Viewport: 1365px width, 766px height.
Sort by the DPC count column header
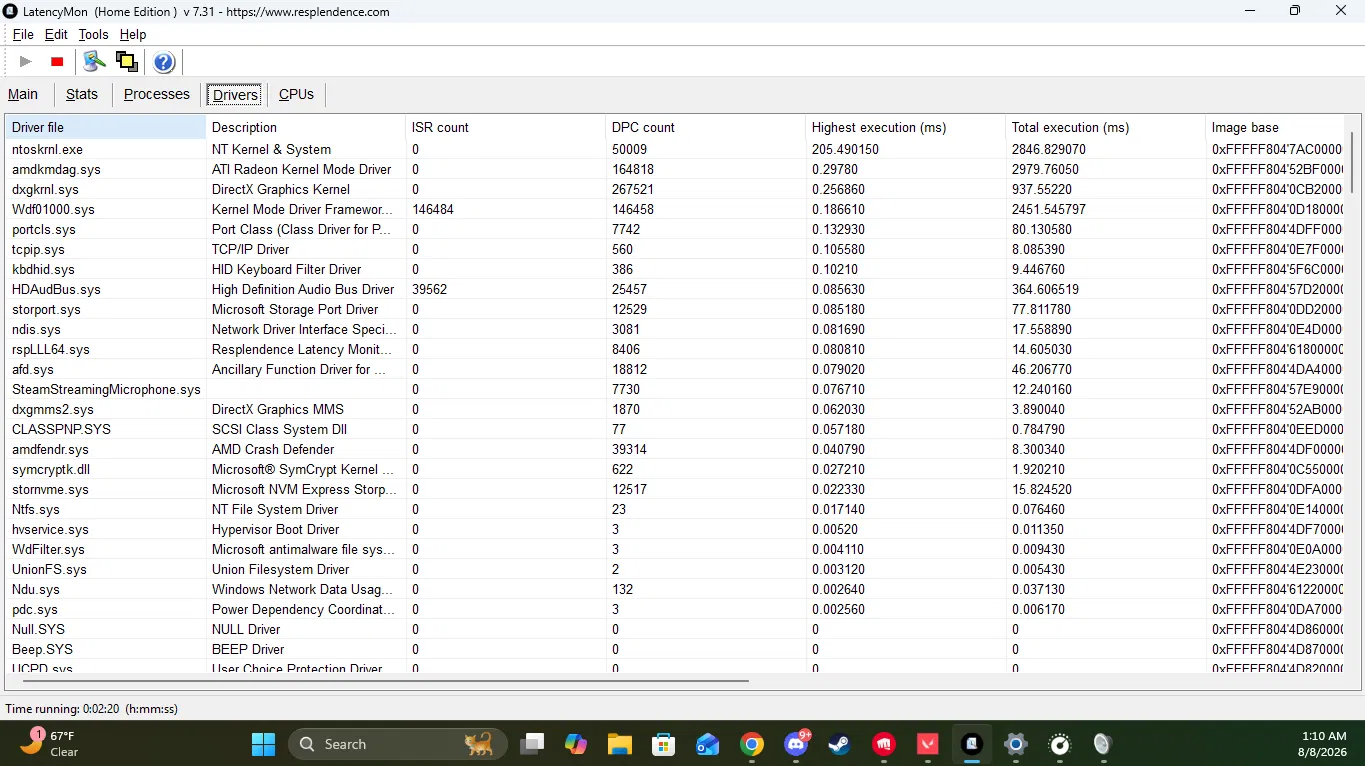[x=706, y=127]
